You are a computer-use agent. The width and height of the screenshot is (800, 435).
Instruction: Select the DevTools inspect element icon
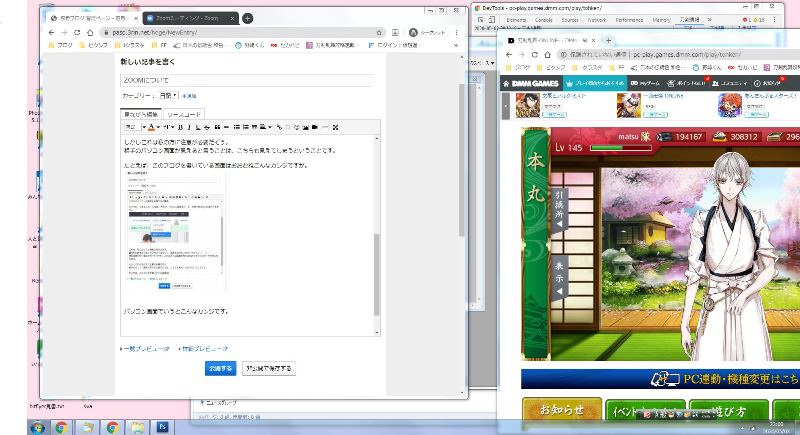pyautogui.click(x=480, y=19)
